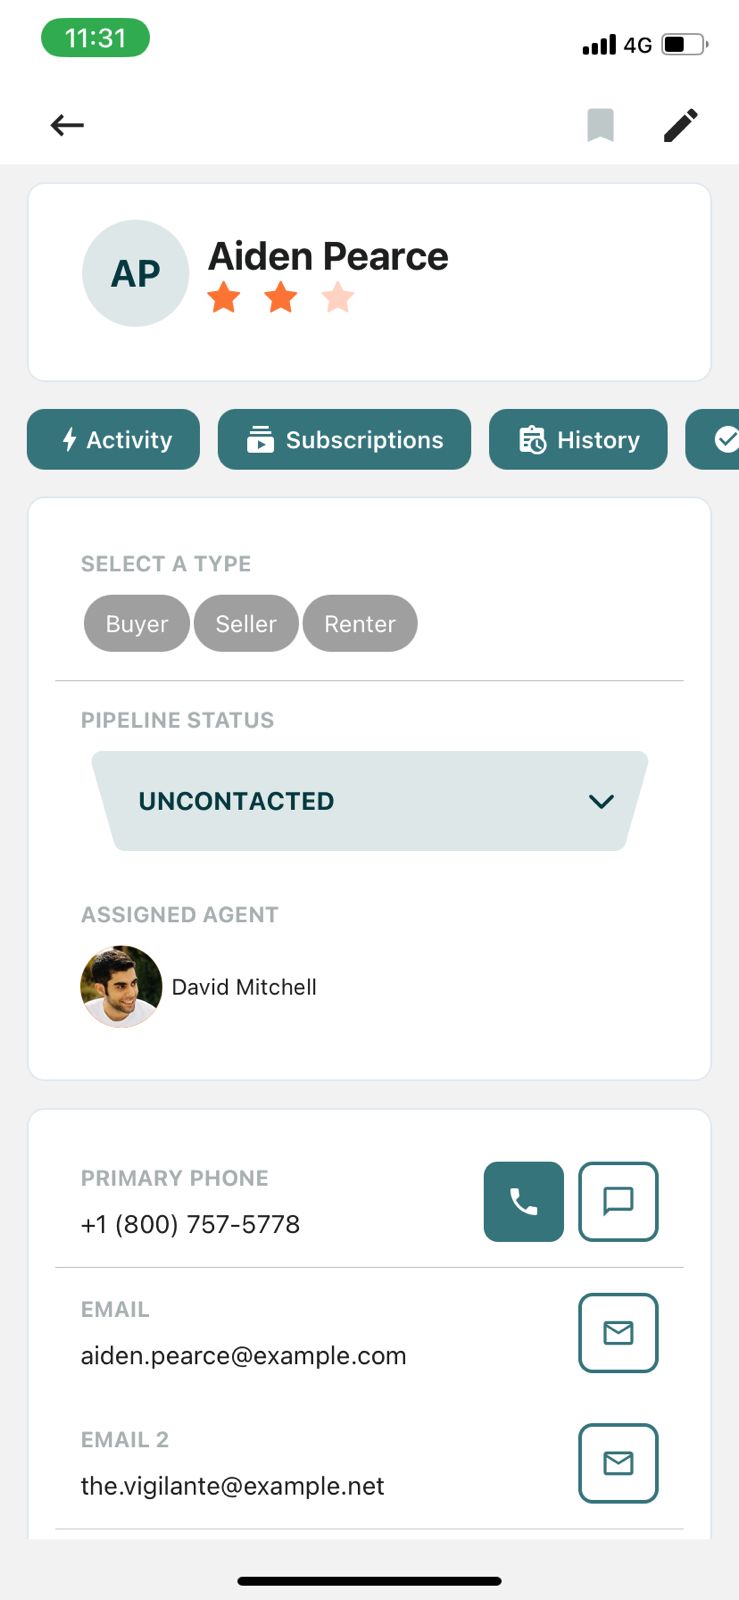Toggle the Buyer type chip
The height and width of the screenshot is (1600, 739).
click(137, 624)
